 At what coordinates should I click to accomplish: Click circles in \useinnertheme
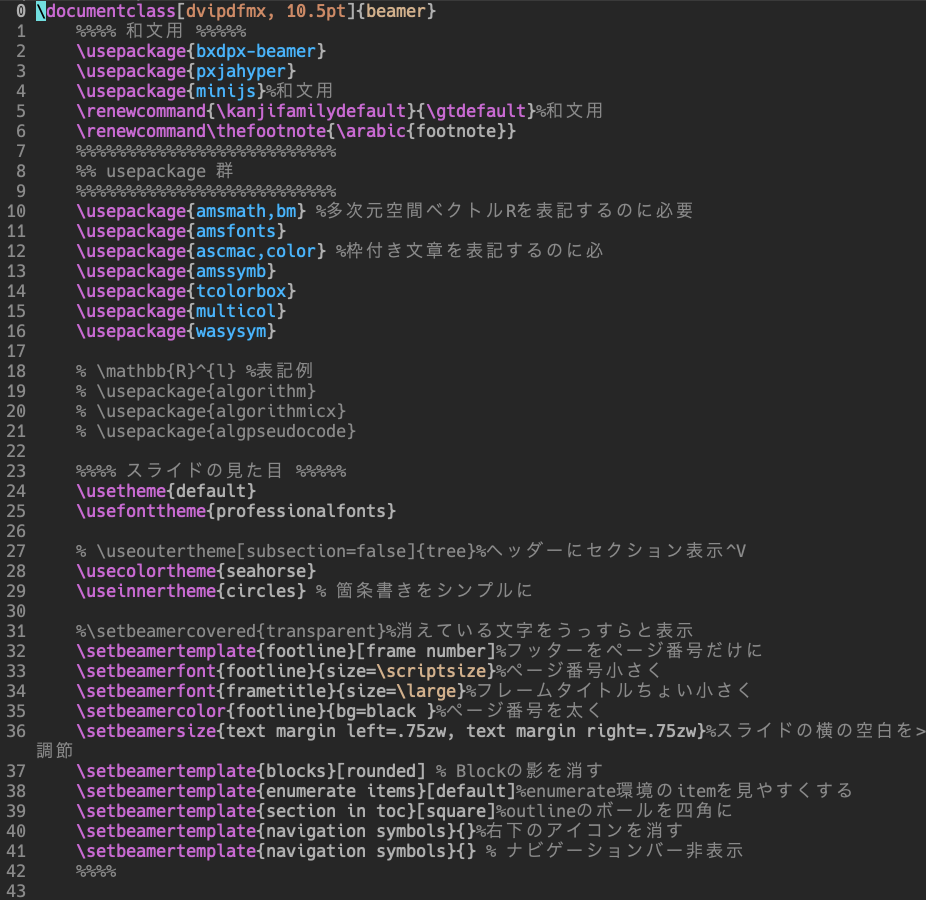(261, 591)
